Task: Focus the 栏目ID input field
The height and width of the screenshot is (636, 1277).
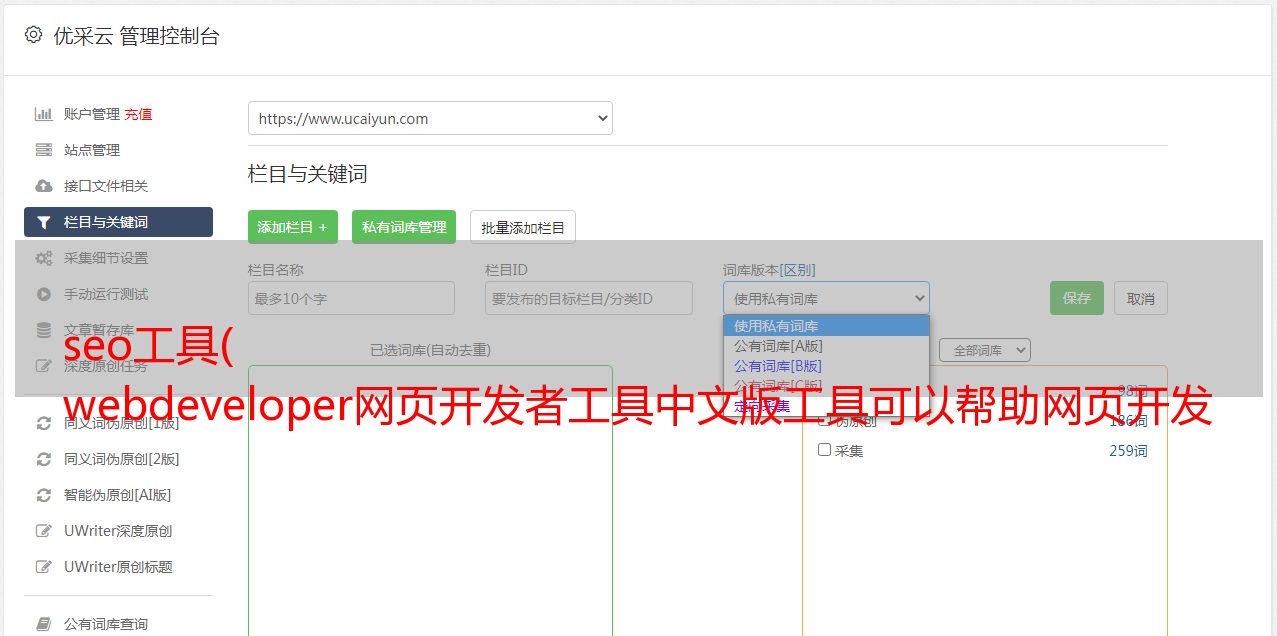Action: coord(589,298)
